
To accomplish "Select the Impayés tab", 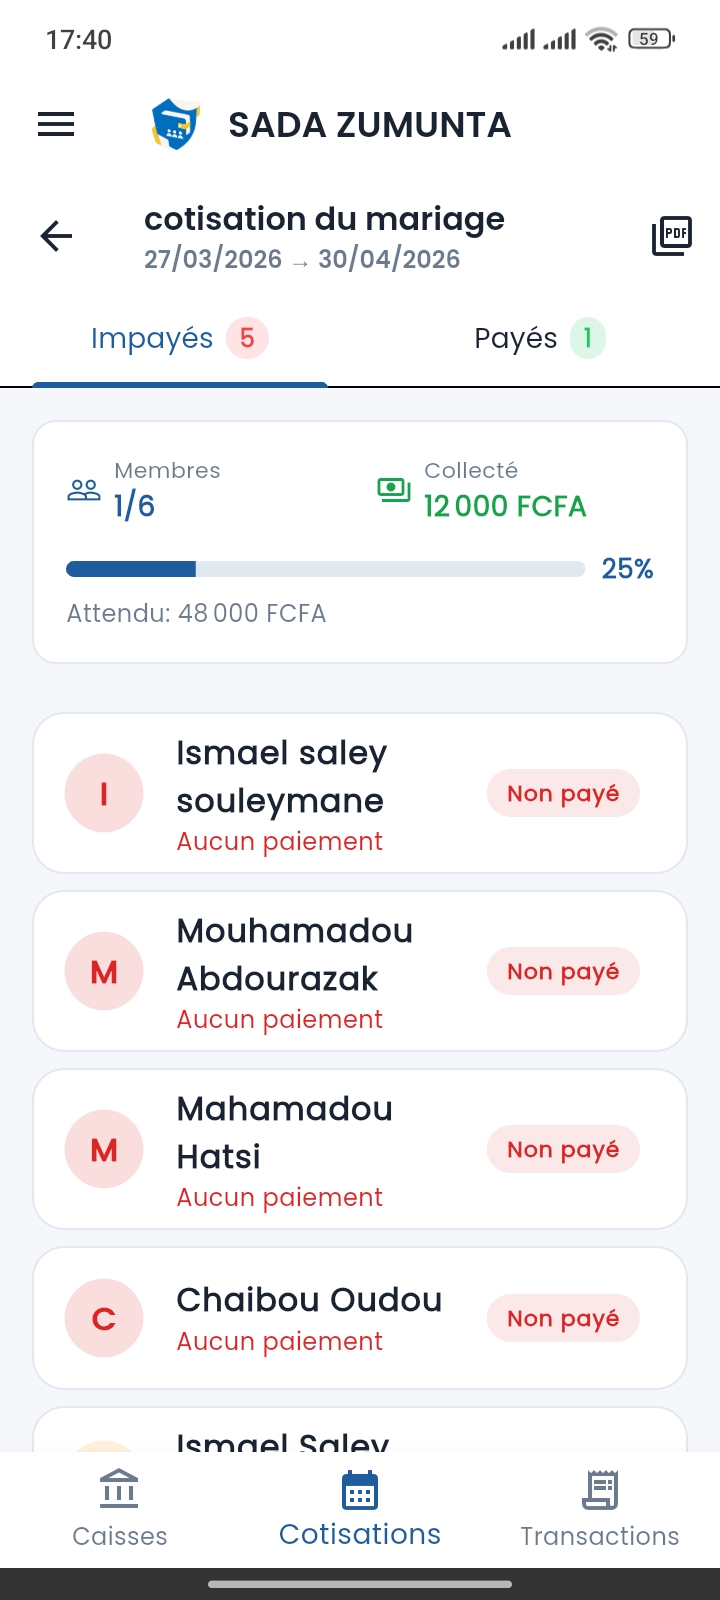I will click(x=179, y=339).
